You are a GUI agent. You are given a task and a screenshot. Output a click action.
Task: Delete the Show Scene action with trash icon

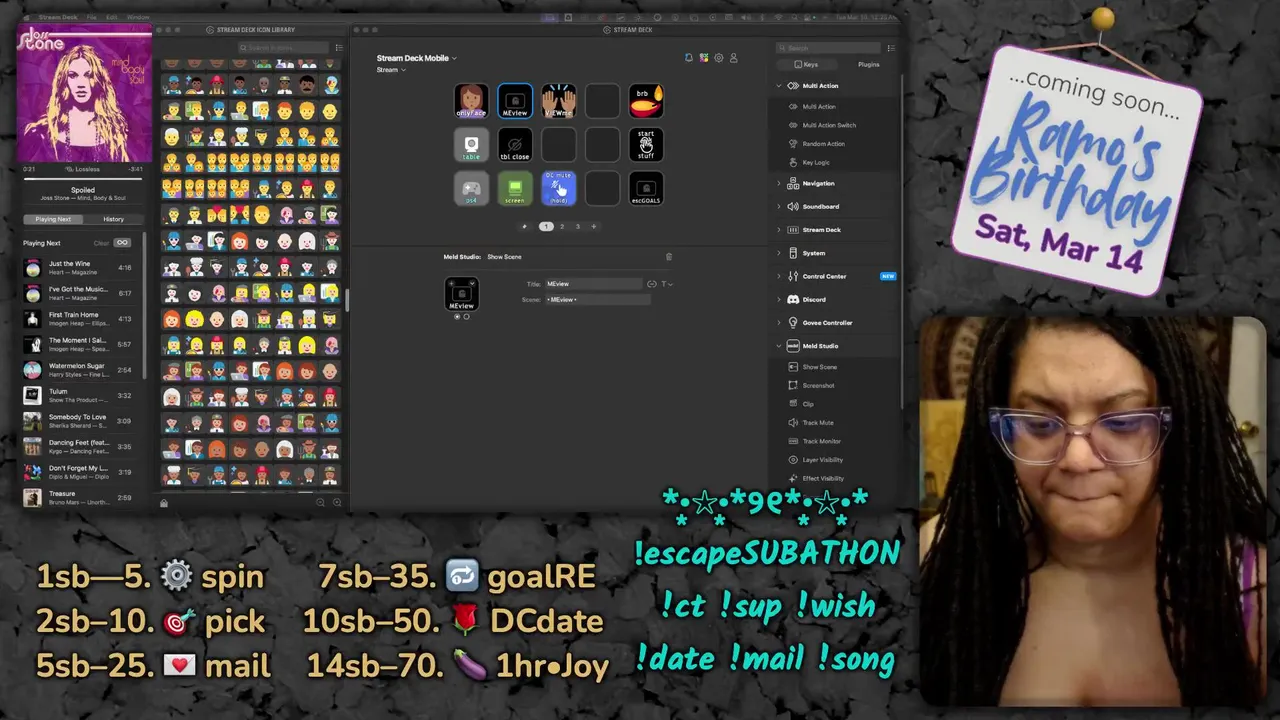coord(669,257)
